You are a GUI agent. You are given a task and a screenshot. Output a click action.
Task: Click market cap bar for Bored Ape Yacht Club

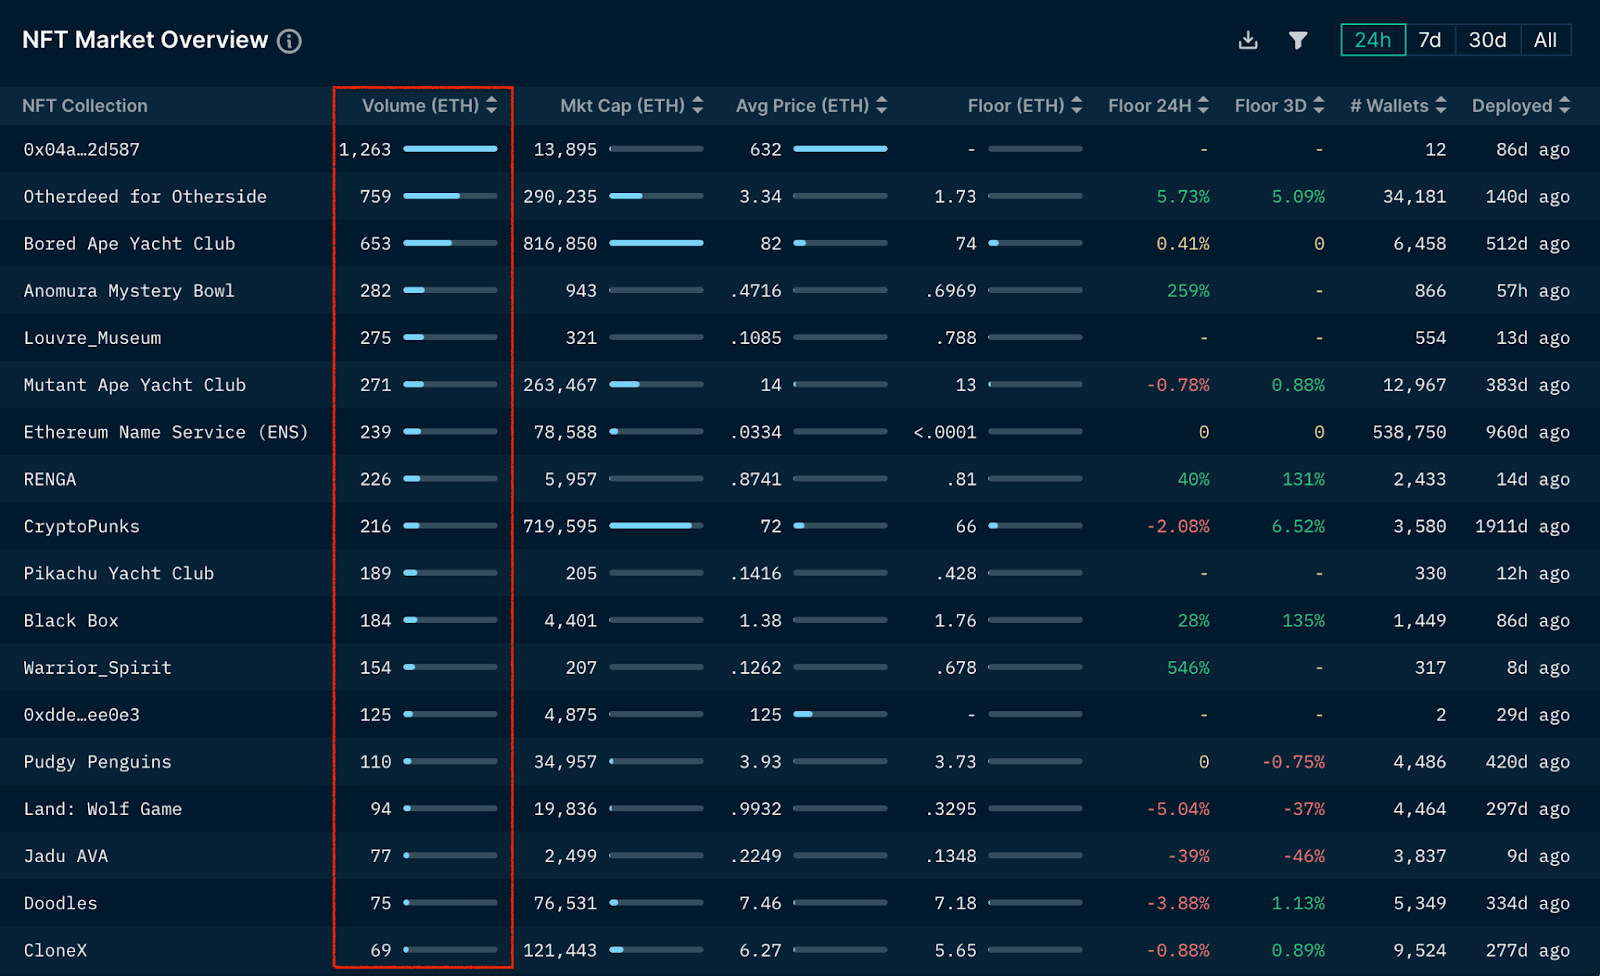(656, 243)
